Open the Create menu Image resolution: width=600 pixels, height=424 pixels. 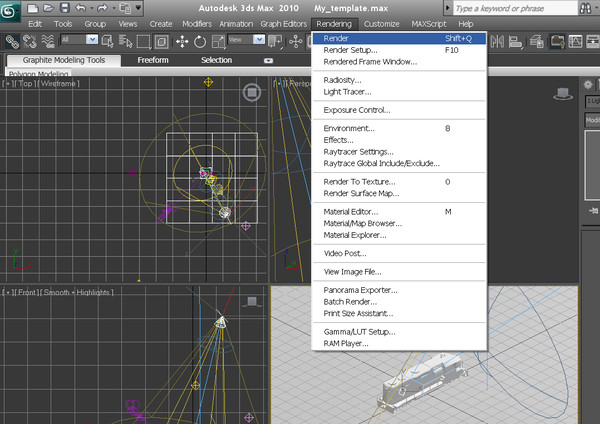point(161,24)
